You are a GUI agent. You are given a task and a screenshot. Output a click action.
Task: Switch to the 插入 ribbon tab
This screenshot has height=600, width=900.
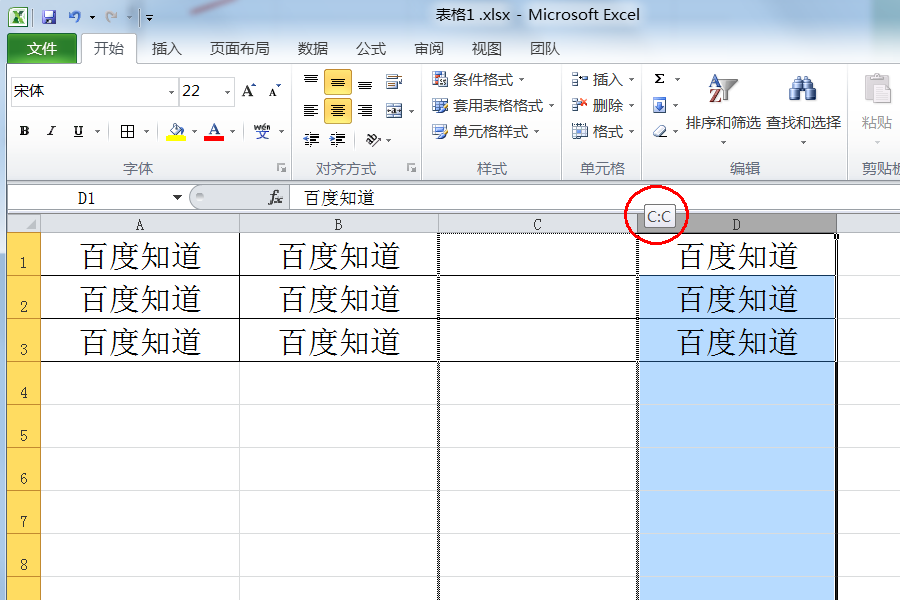pyautogui.click(x=166, y=48)
